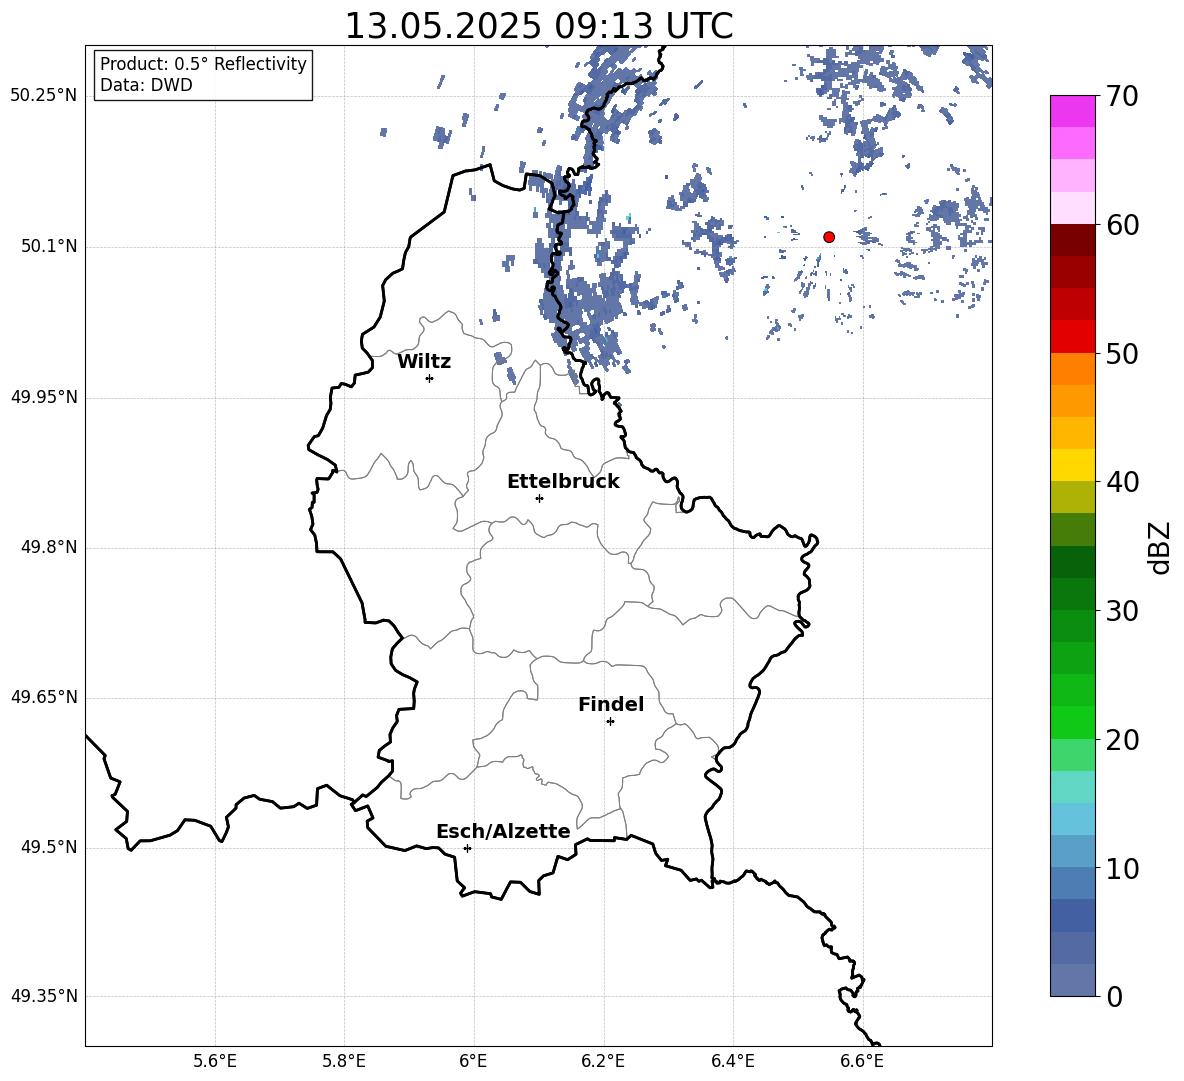Click the Esch/Alzette city label
The height and width of the screenshot is (1081, 1184).
503,832
